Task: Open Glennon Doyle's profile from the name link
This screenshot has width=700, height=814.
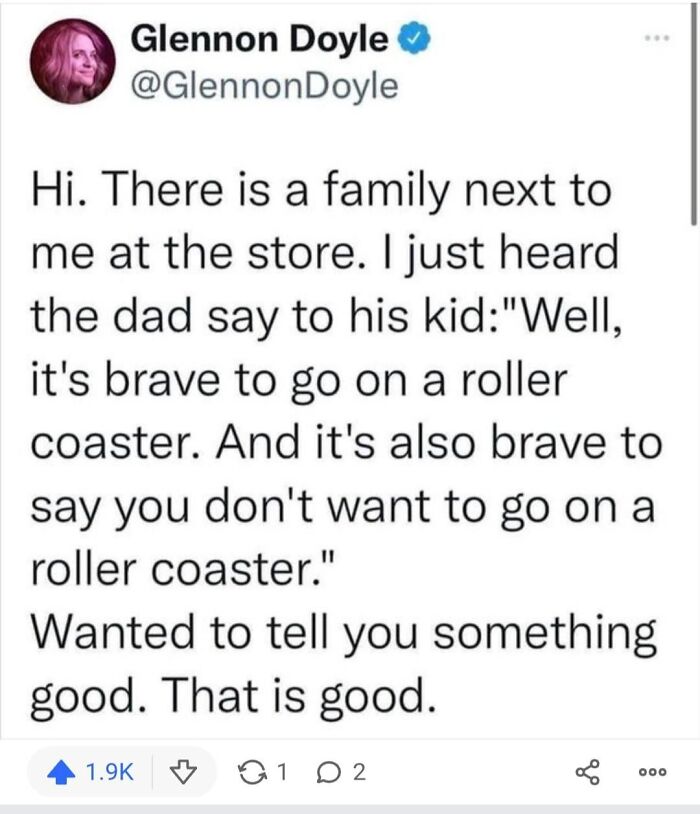Action: point(260,37)
